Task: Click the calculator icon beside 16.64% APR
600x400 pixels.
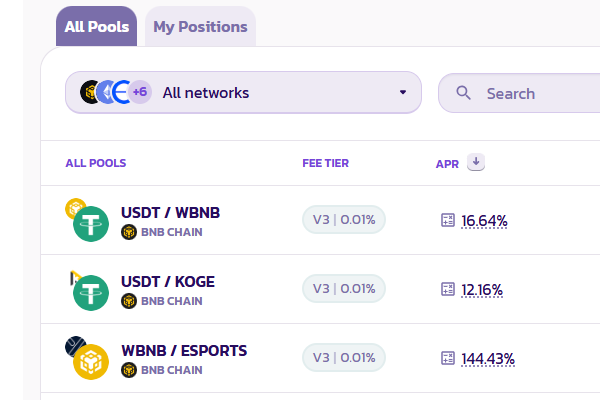Action: pos(448,220)
